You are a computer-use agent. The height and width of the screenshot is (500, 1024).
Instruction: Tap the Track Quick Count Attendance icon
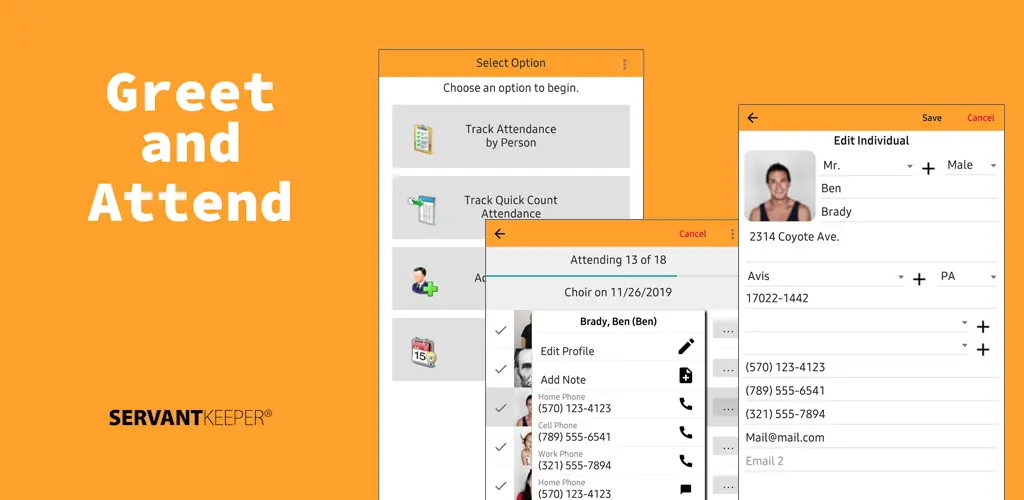423,210
